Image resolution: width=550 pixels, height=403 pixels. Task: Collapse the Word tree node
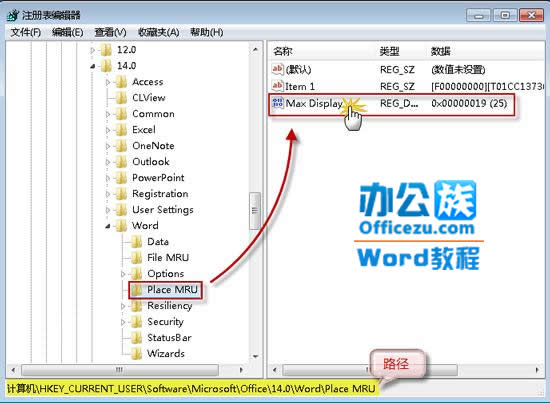click(x=108, y=226)
